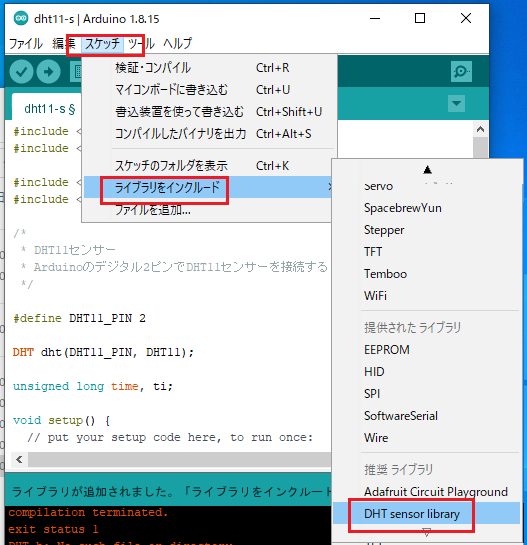The height and width of the screenshot is (545, 527).
Task: Click the Upload arrow toolbar icon
Action: pyautogui.click(x=48, y=72)
